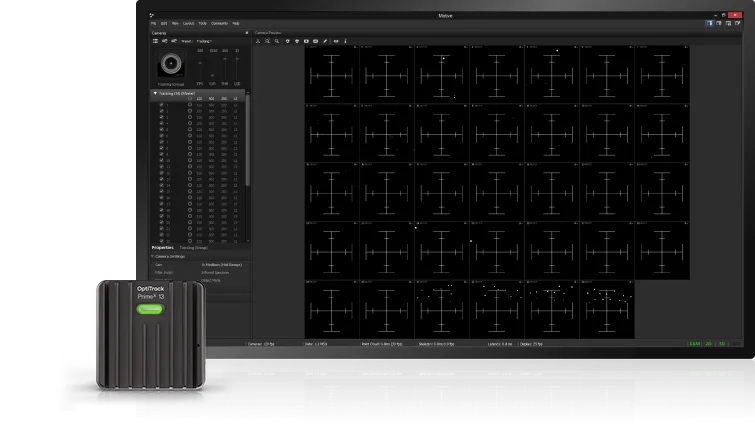Image resolution: width=755 pixels, height=442 pixels.
Task: Open the Preset Tracking dropdown
Action: (x=204, y=41)
